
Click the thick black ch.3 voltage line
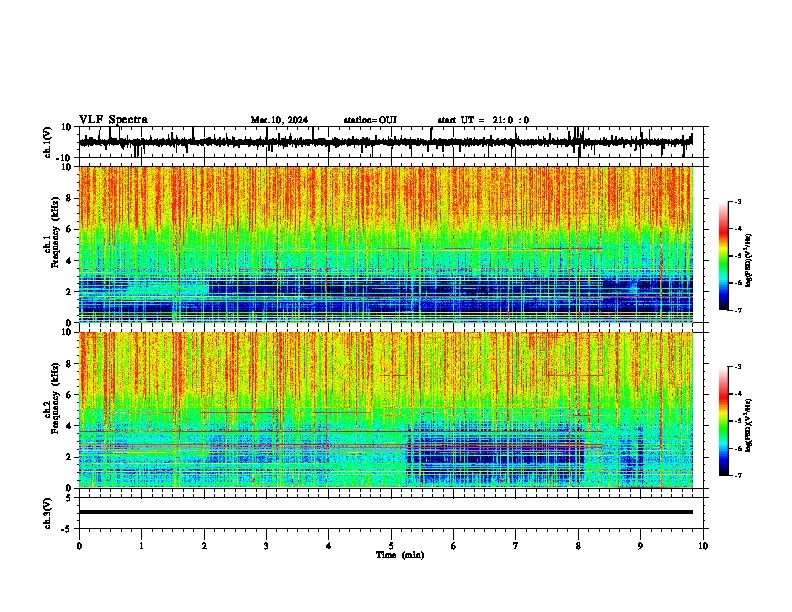click(x=386, y=512)
